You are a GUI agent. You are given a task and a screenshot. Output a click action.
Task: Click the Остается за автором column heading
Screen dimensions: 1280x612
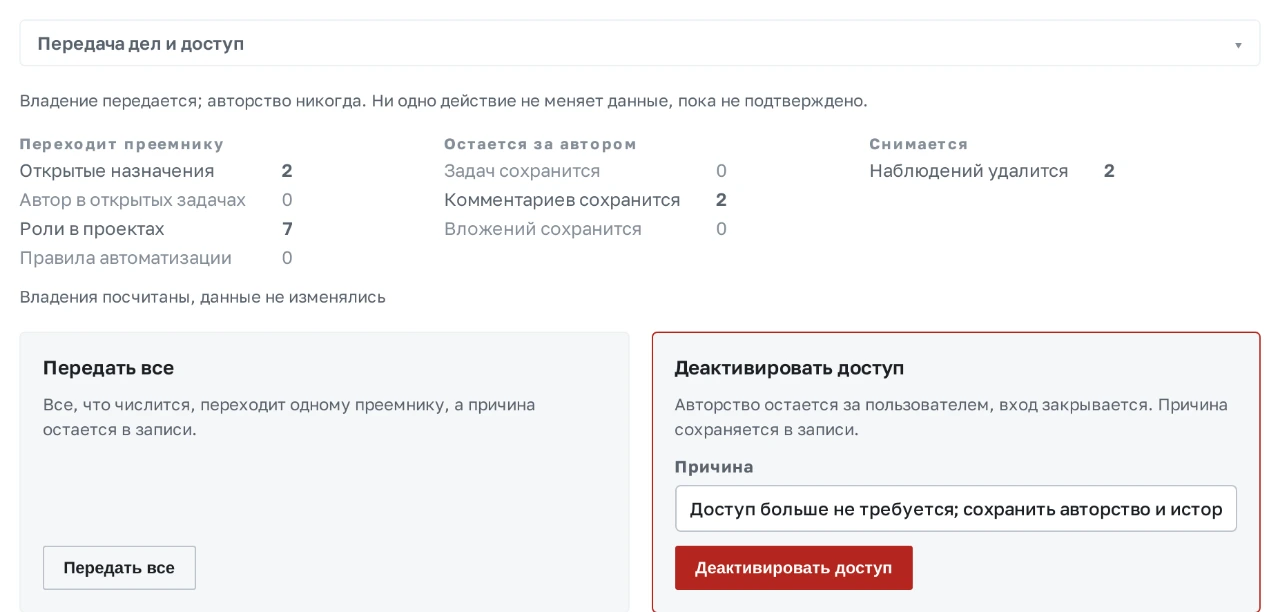tap(540, 144)
